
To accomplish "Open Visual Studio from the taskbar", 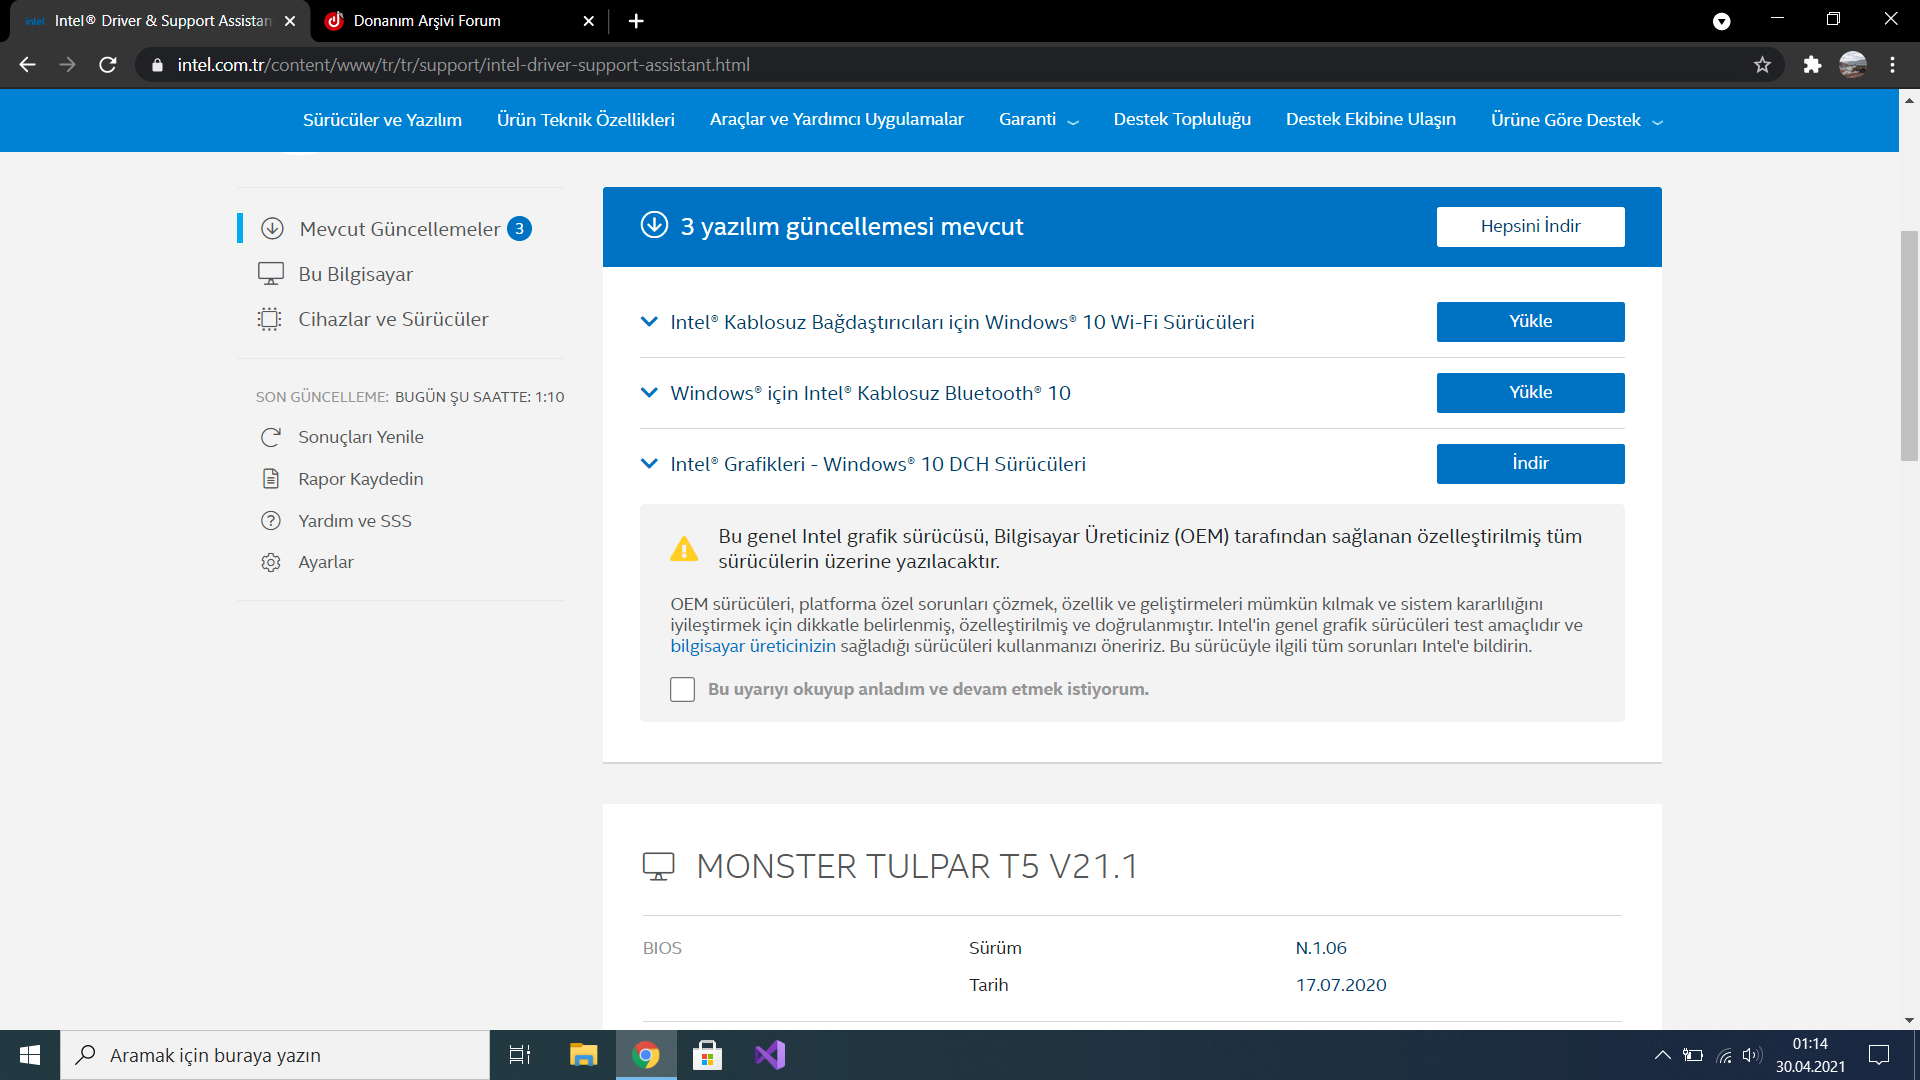I will pyautogui.click(x=770, y=1055).
